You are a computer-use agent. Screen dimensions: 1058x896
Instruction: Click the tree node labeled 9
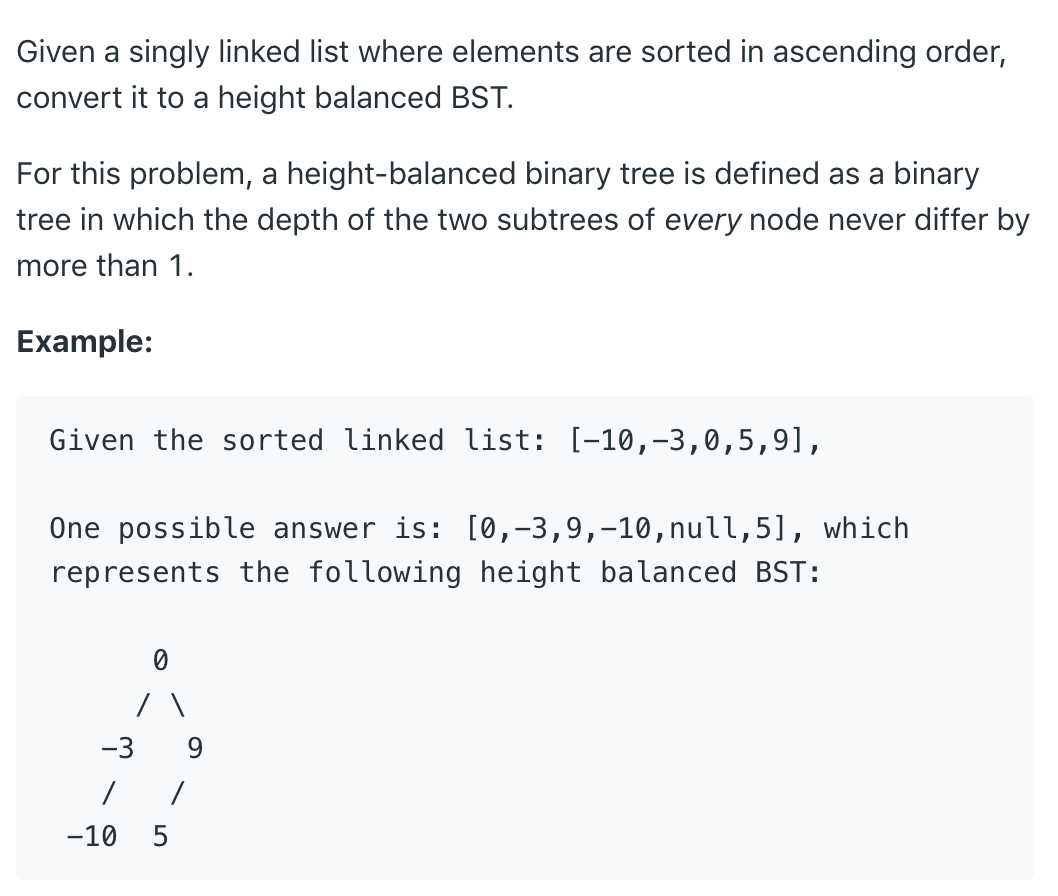point(194,748)
